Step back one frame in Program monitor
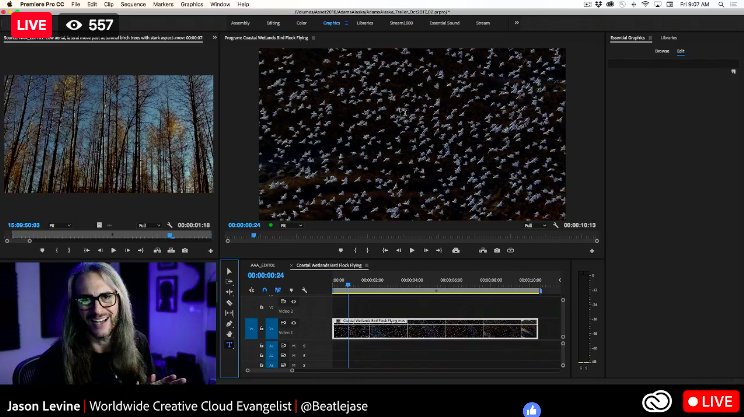744x417 pixels. pos(399,250)
